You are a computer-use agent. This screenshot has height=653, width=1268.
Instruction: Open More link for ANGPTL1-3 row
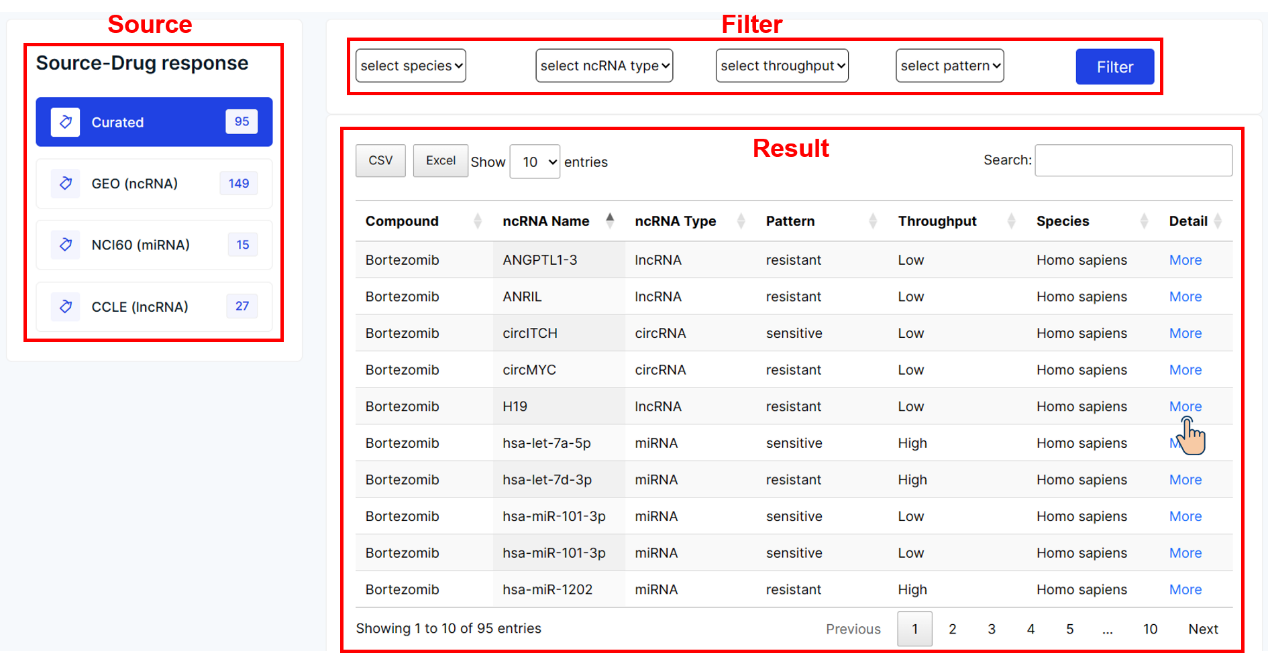(x=1185, y=260)
